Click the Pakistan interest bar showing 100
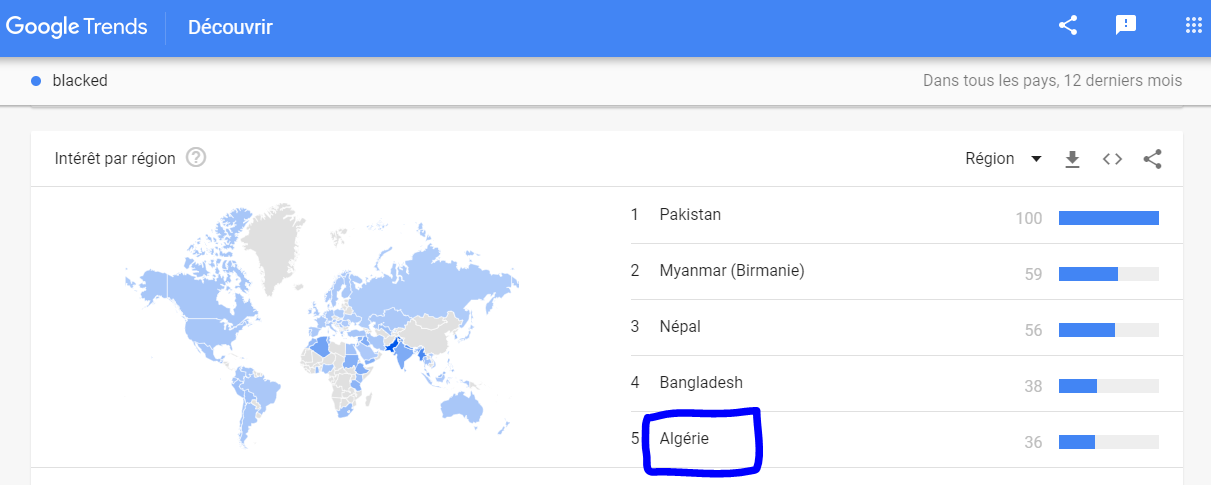Screen dimensions: 1211x485 coord(1108,218)
